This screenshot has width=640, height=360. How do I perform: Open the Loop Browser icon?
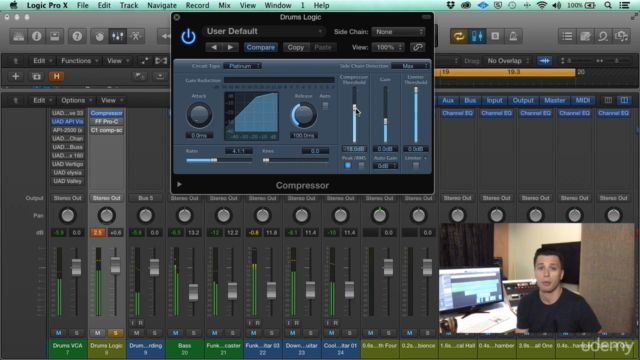point(603,36)
